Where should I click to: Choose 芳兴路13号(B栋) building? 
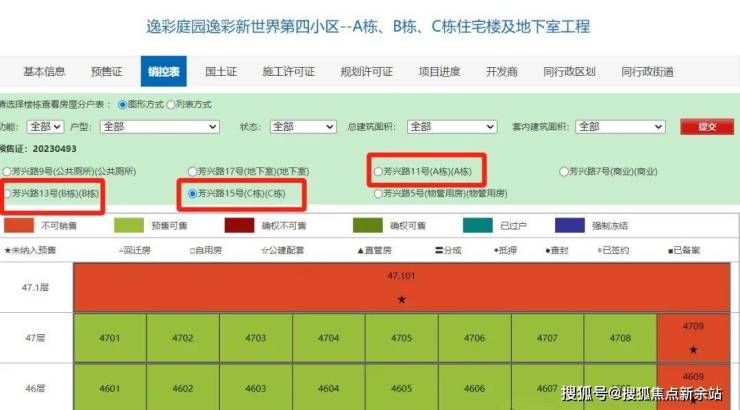(7, 193)
